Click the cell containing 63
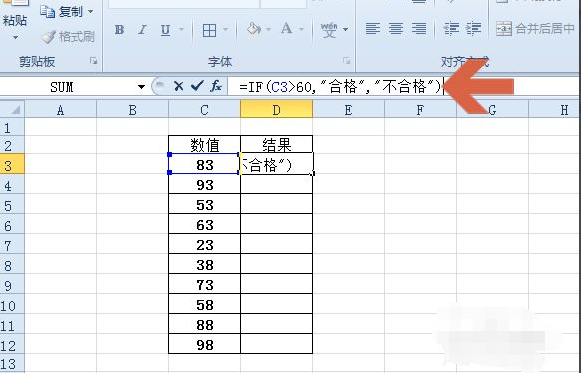581x373 pixels. click(x=204, y=224)
